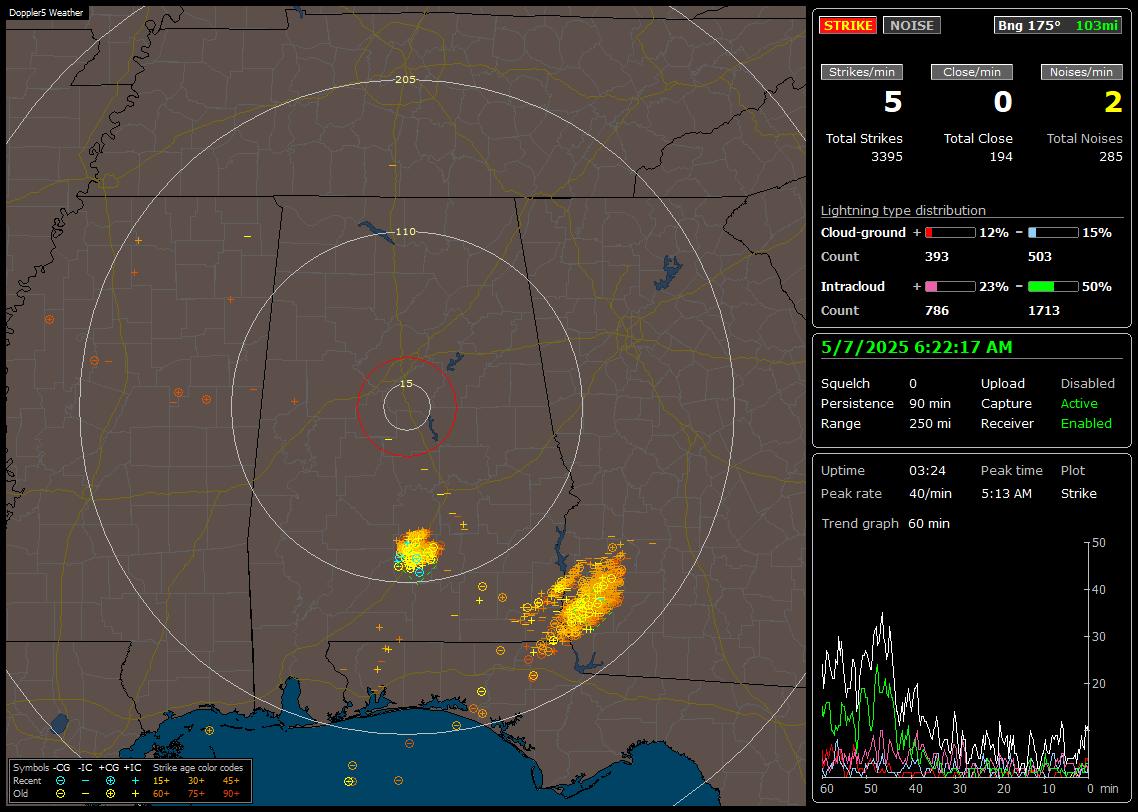The height and width of the screenshot is (812, 1138).
Task: Click the green date and time 5/7/2025 6:22:17 AM
Action: (x=917, y=348)
